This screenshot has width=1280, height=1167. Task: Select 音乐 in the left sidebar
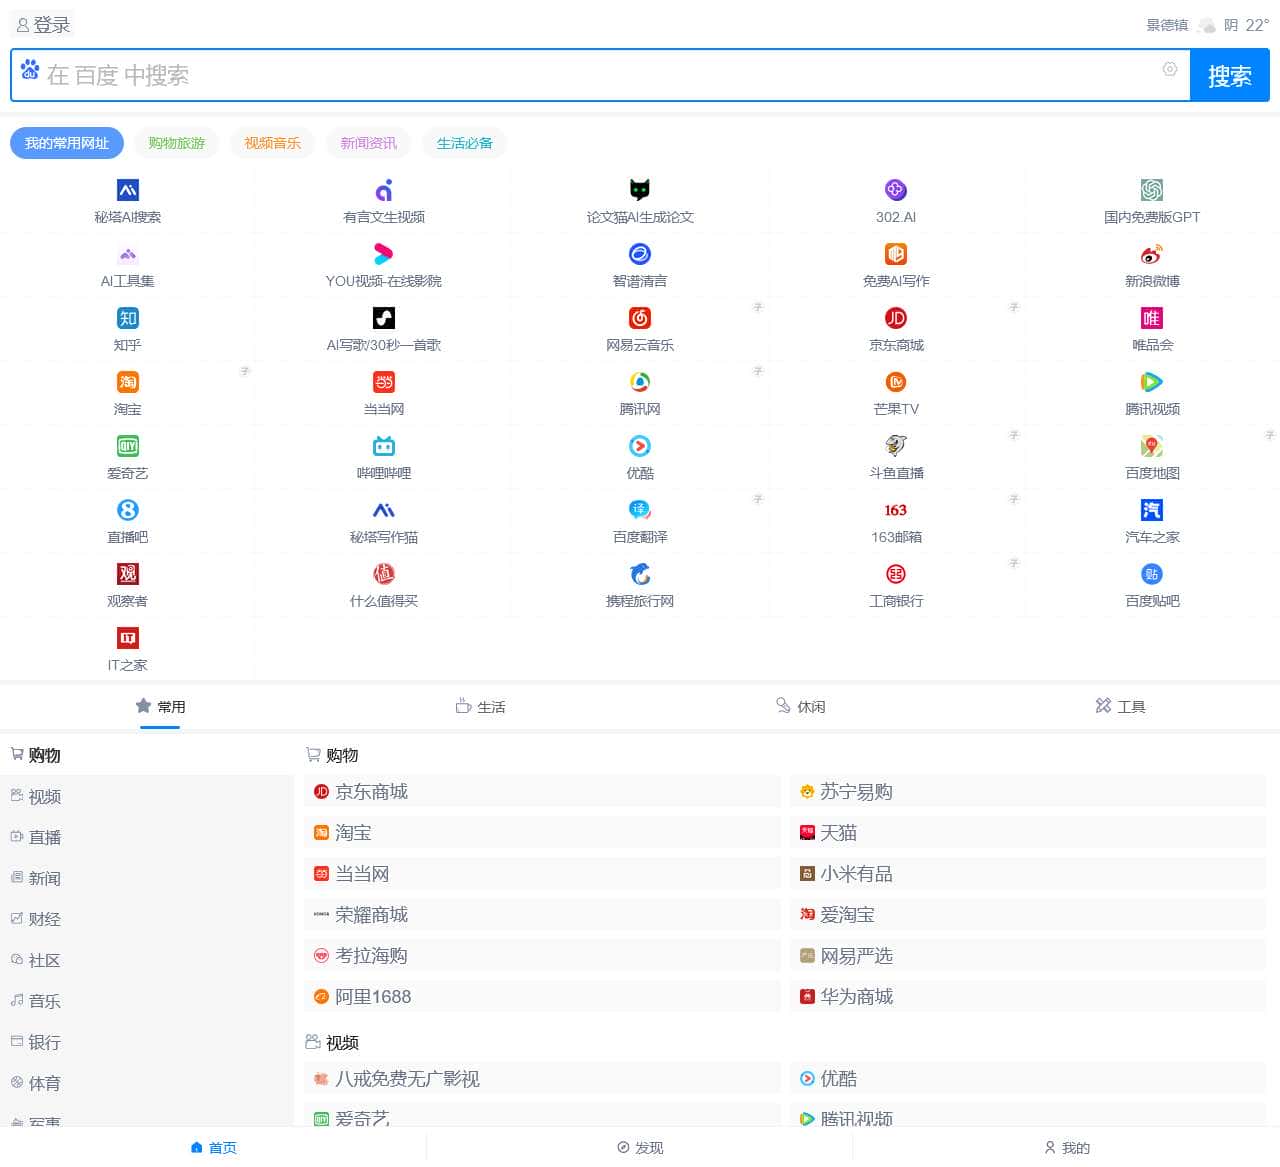(x=147, y=1002)
